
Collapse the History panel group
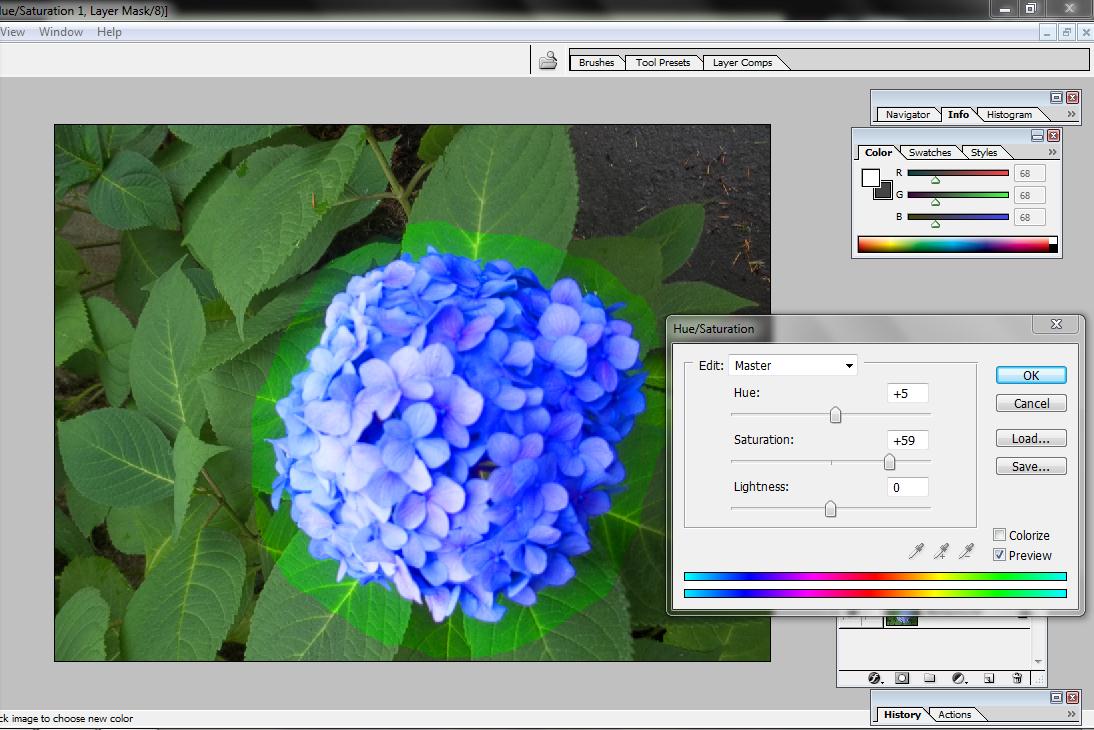tap(1056, 698)
